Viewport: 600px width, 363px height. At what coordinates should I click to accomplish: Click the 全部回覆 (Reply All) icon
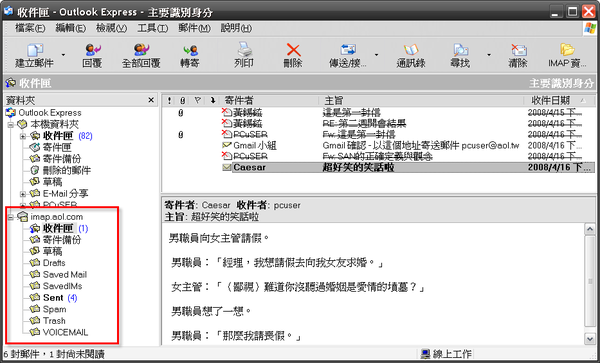[x=141, y=51]
